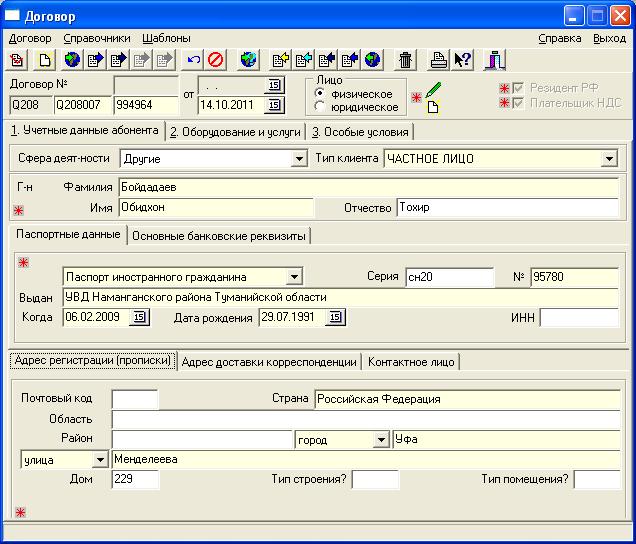636x544 pixels.
Task: Click the Выход menu item
Action: [609, 39]
